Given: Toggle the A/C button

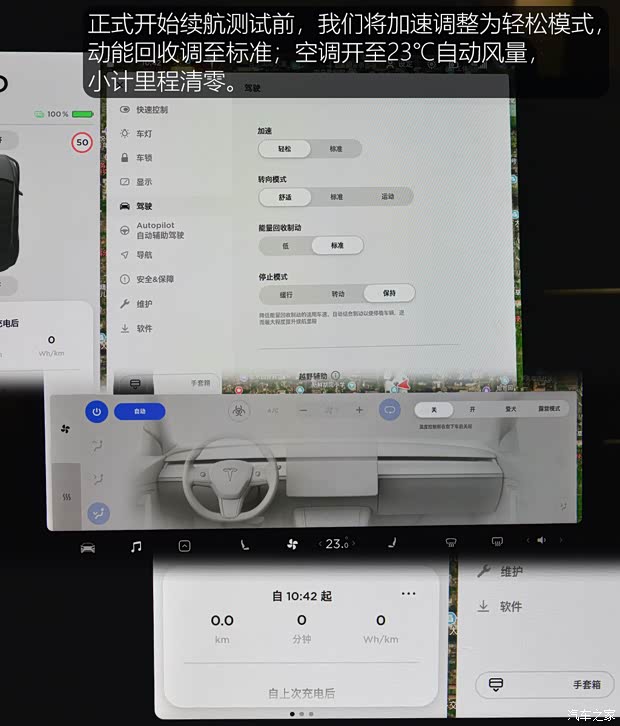Looking at the screenshot, I should [x=273, y=411].
